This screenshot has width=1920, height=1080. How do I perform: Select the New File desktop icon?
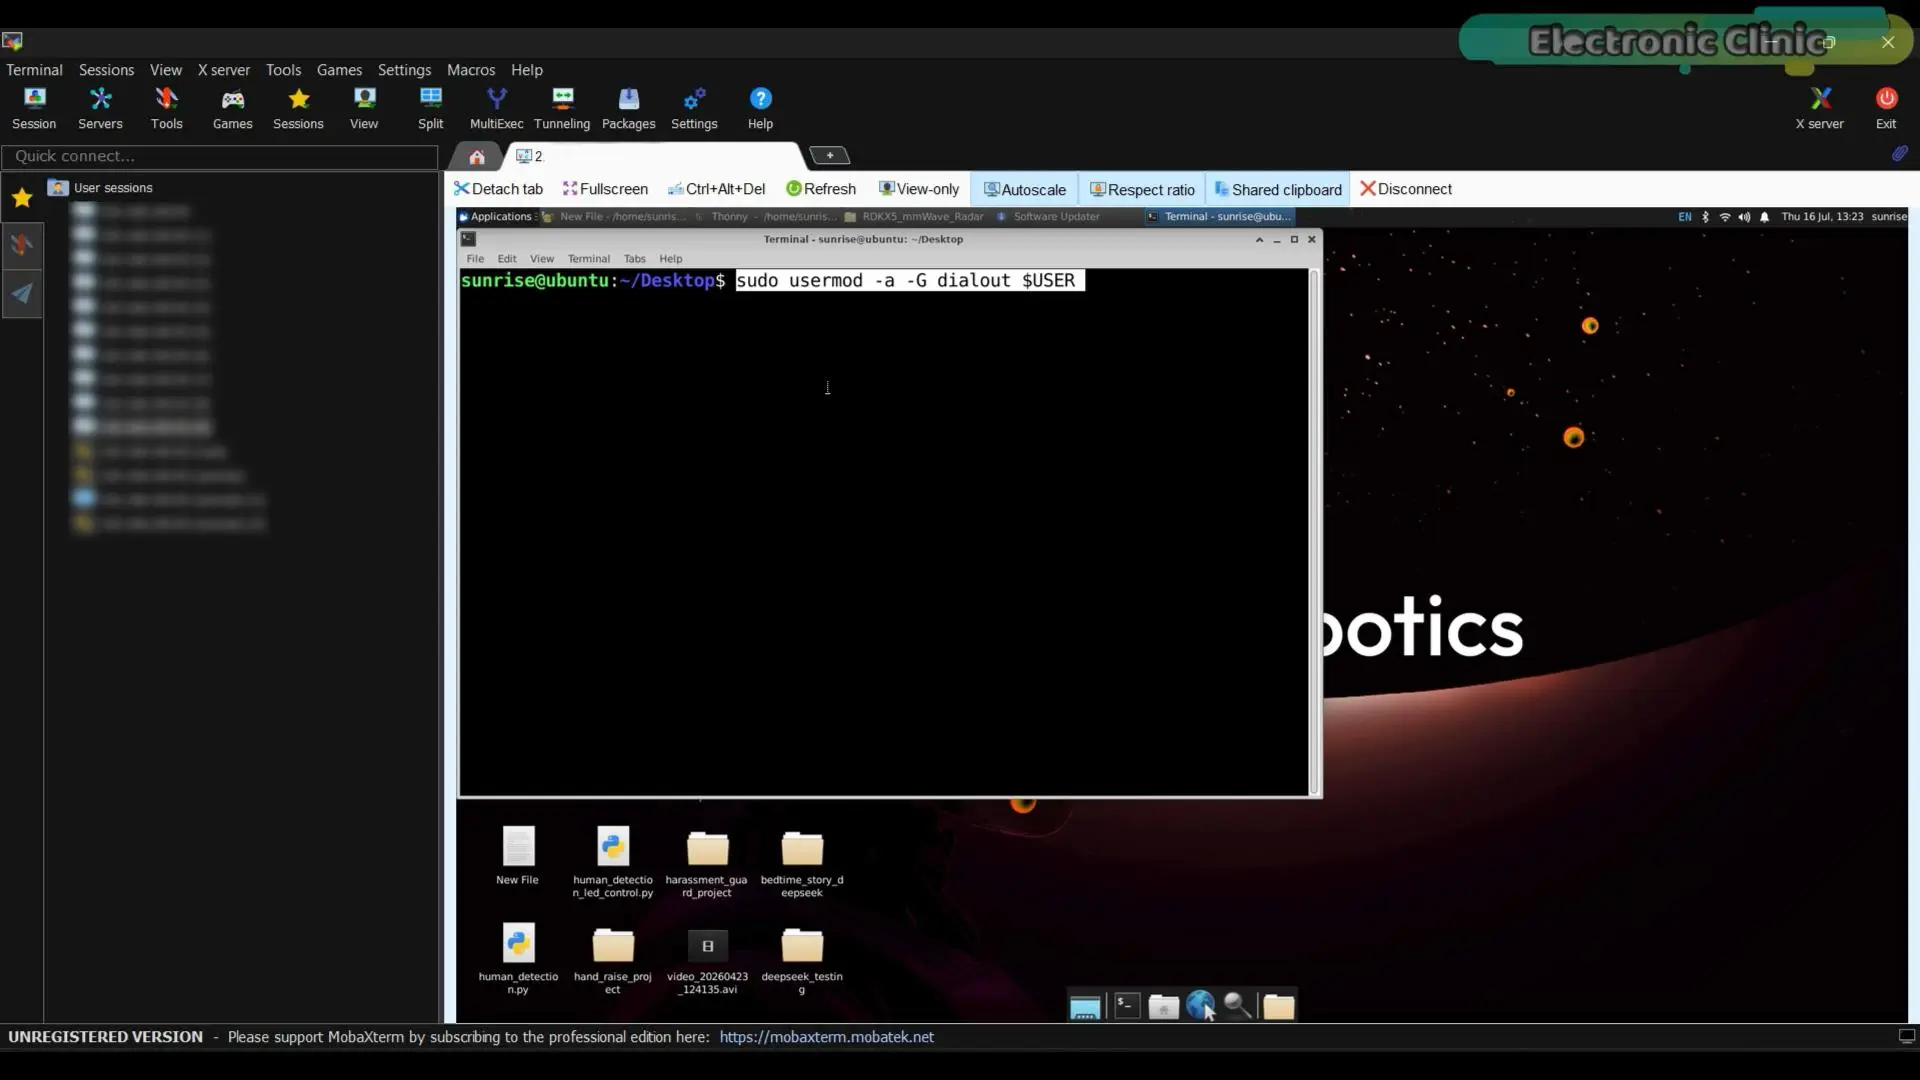(518, 856)
